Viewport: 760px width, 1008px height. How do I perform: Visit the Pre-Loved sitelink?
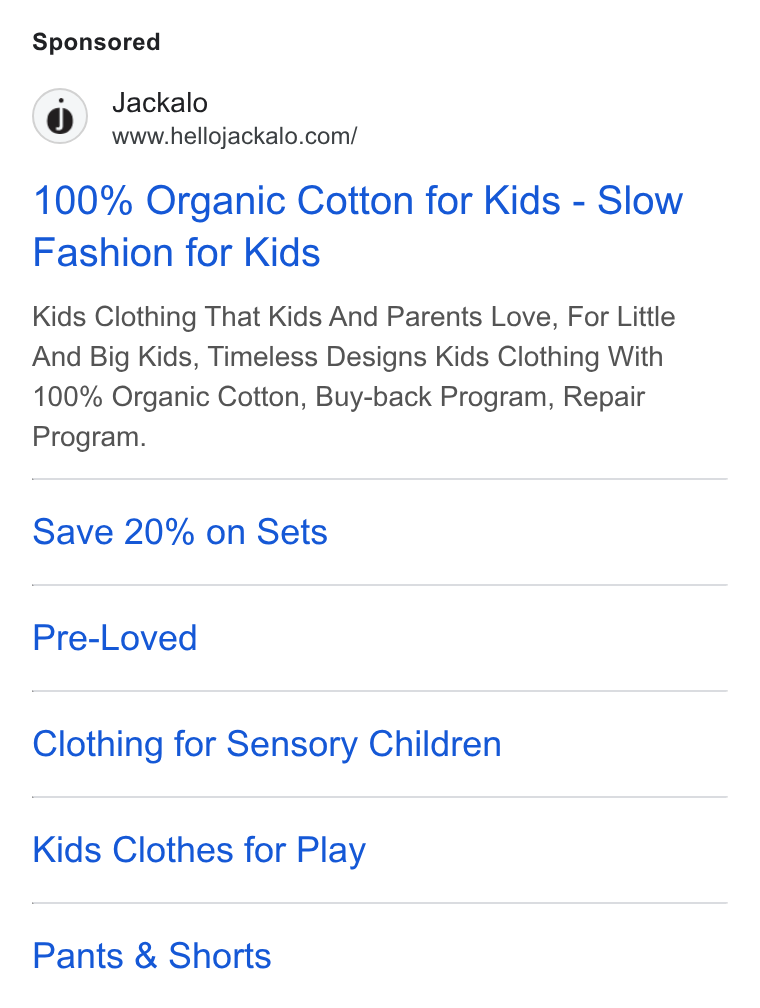114,638
